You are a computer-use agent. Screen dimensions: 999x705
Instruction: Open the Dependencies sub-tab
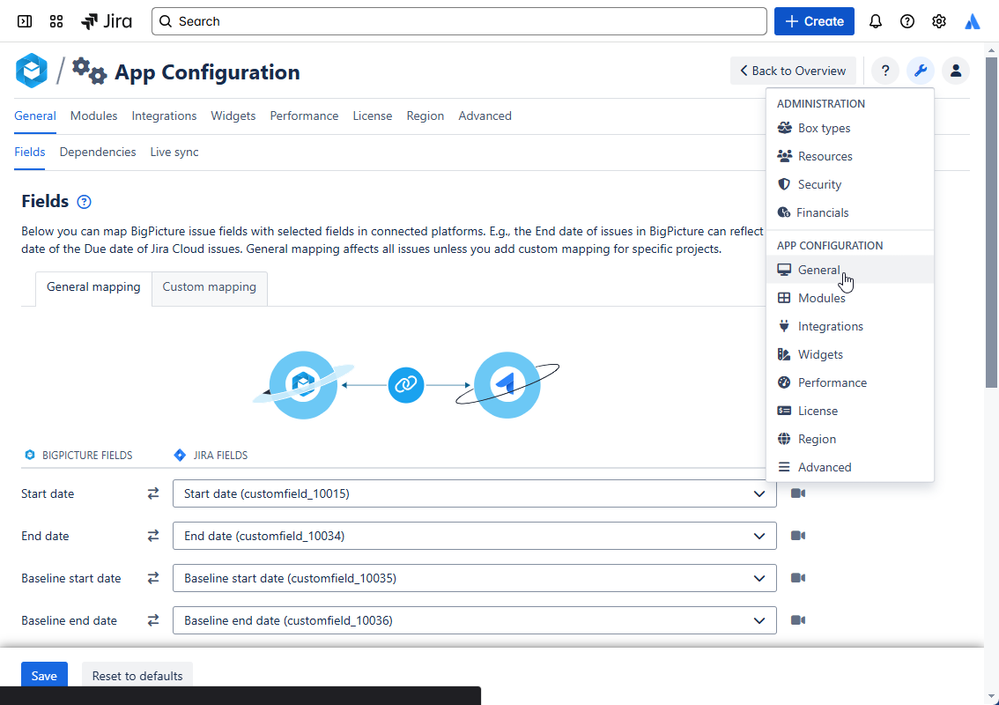pyautogui.click(x=97, y=152)
